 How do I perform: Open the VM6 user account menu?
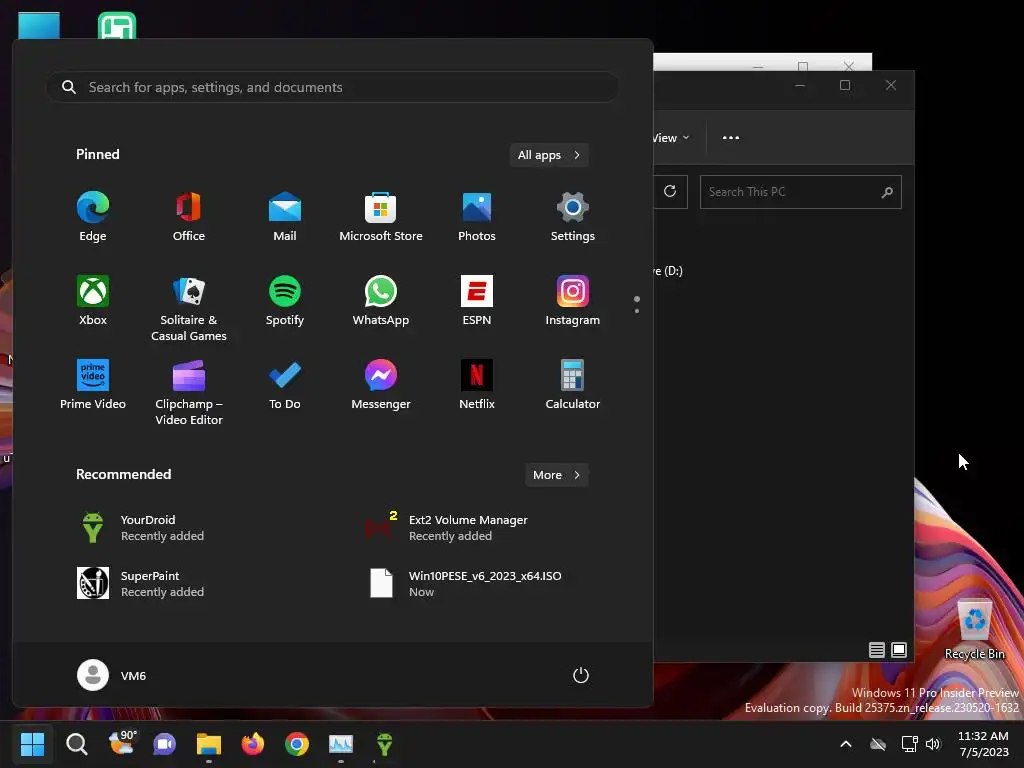tap(112, 675)
